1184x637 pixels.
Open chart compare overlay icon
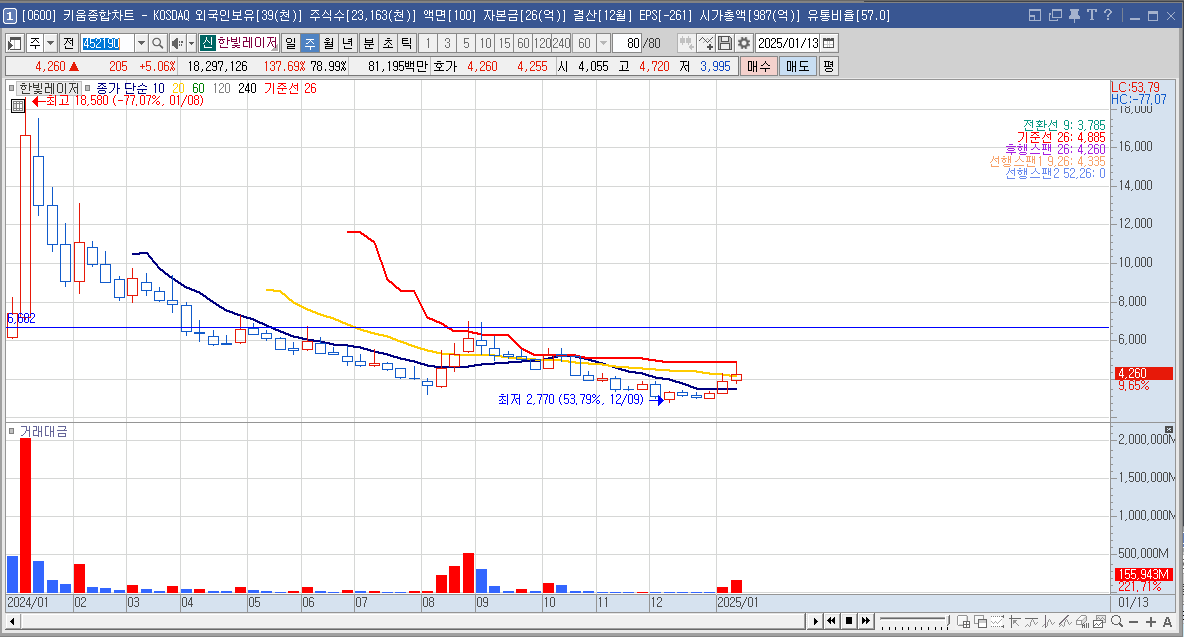pos(686,43)
